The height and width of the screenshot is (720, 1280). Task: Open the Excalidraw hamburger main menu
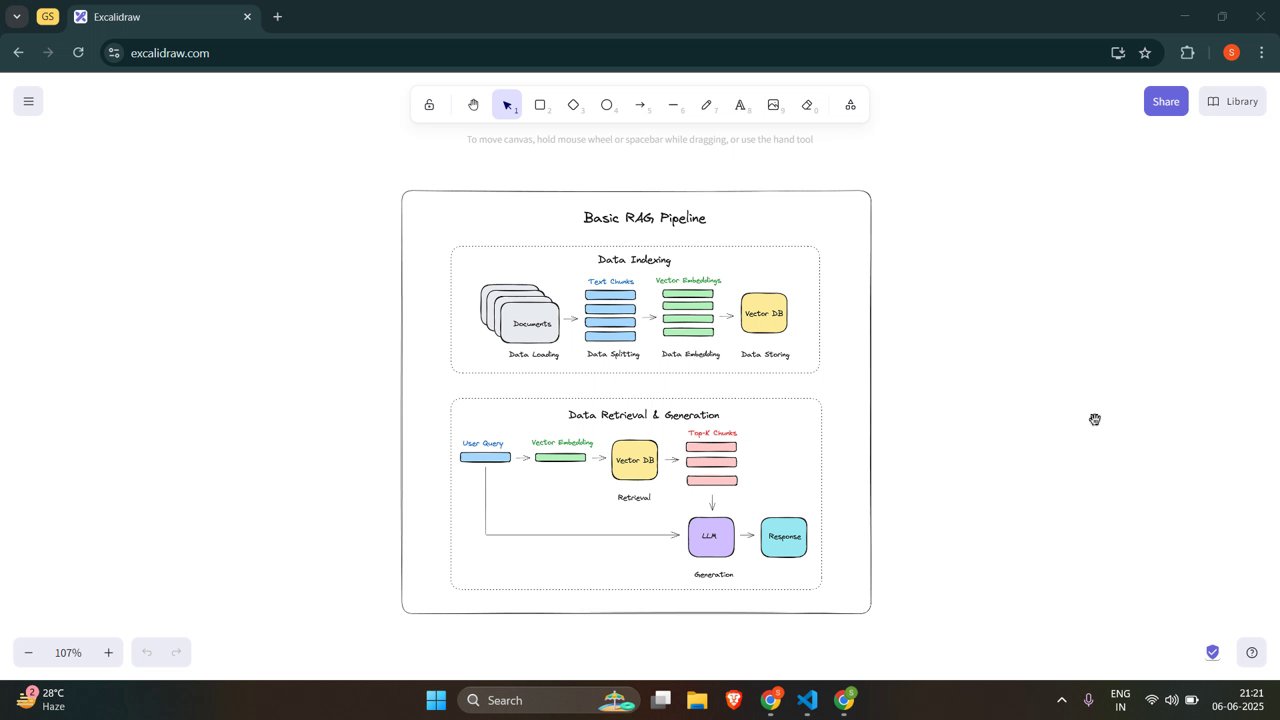[28, 101]
